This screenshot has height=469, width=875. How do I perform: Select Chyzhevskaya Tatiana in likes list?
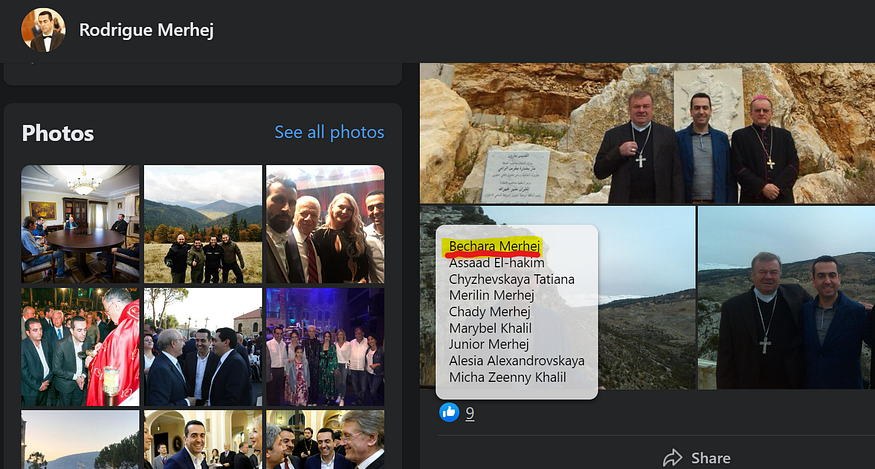click(512, 279)
